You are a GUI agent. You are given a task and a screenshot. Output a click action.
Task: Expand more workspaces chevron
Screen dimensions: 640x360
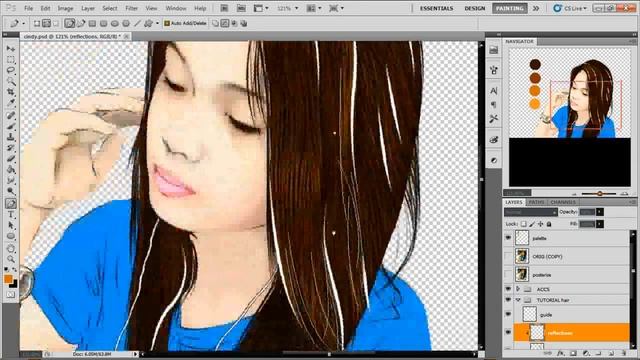(x=536, y=8)
